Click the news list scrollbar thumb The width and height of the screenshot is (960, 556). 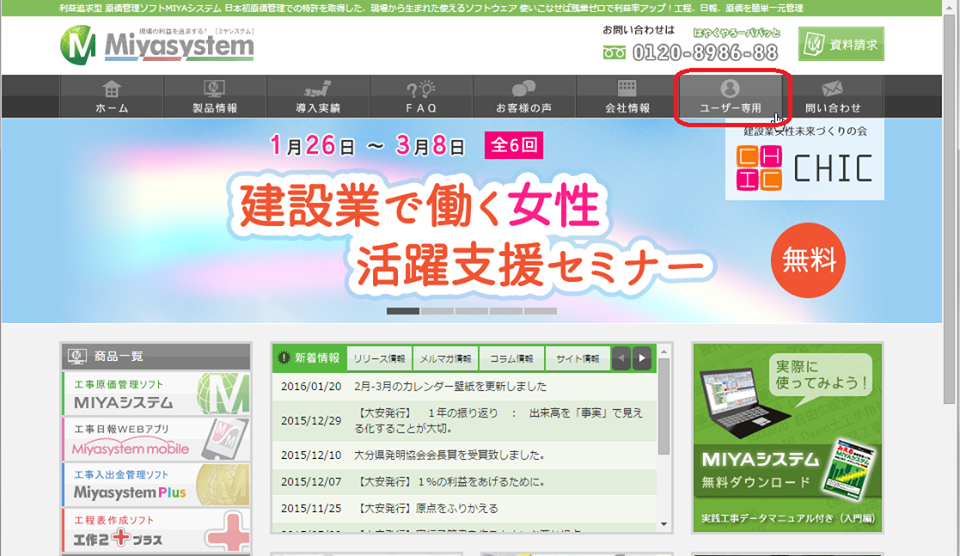click(664, 407)
